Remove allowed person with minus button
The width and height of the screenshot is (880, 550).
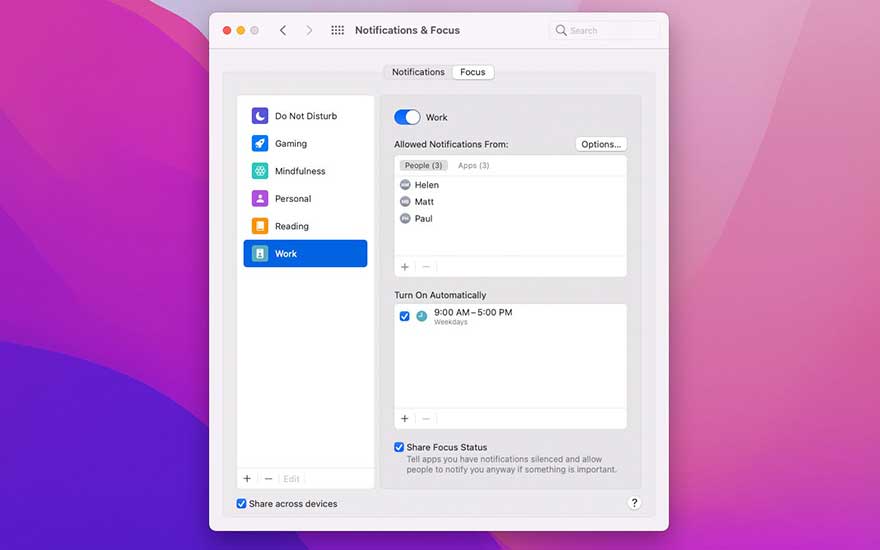pyautogui.click(x=426, y=267)
